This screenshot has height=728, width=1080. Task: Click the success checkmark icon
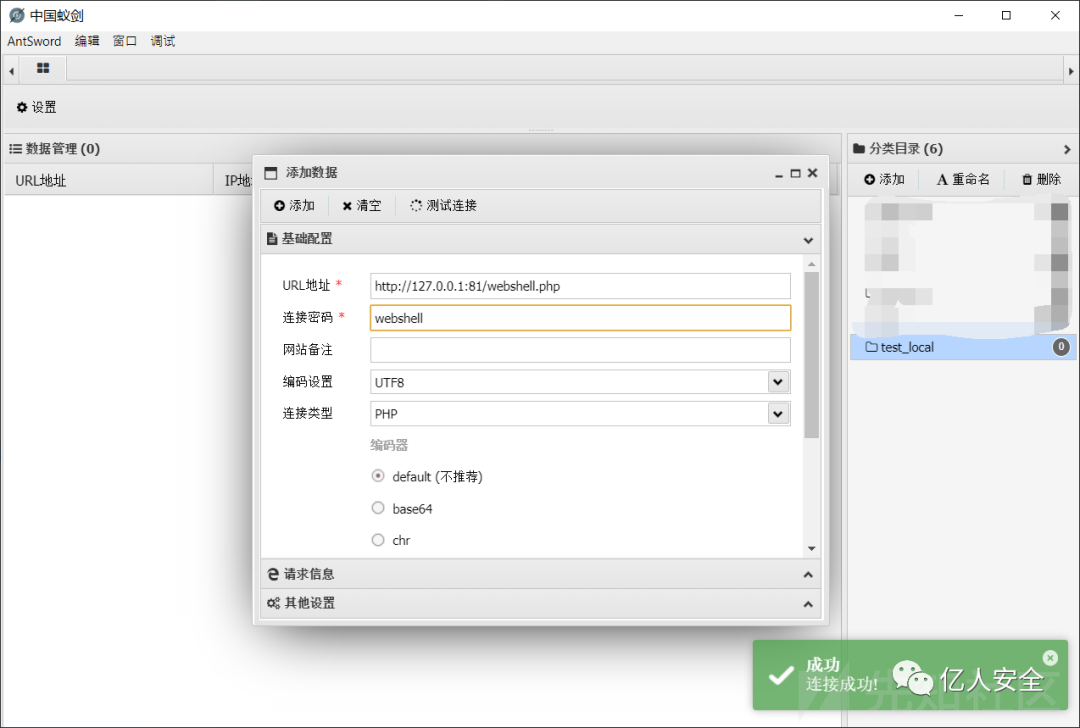[x=781, y=675]
